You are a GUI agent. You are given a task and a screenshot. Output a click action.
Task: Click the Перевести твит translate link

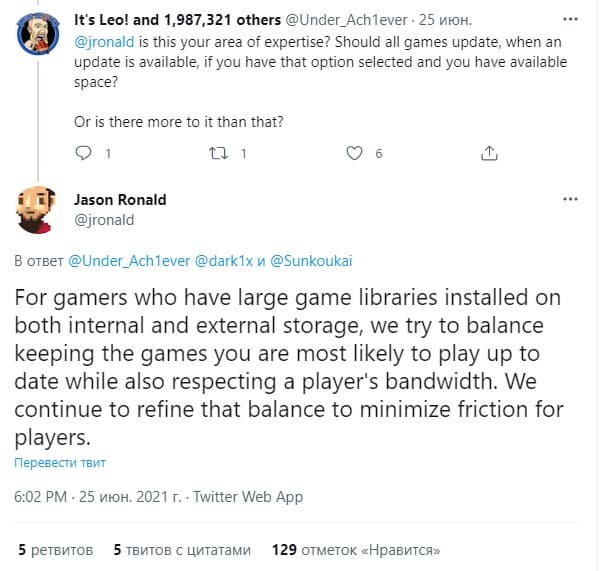[59, 463]
